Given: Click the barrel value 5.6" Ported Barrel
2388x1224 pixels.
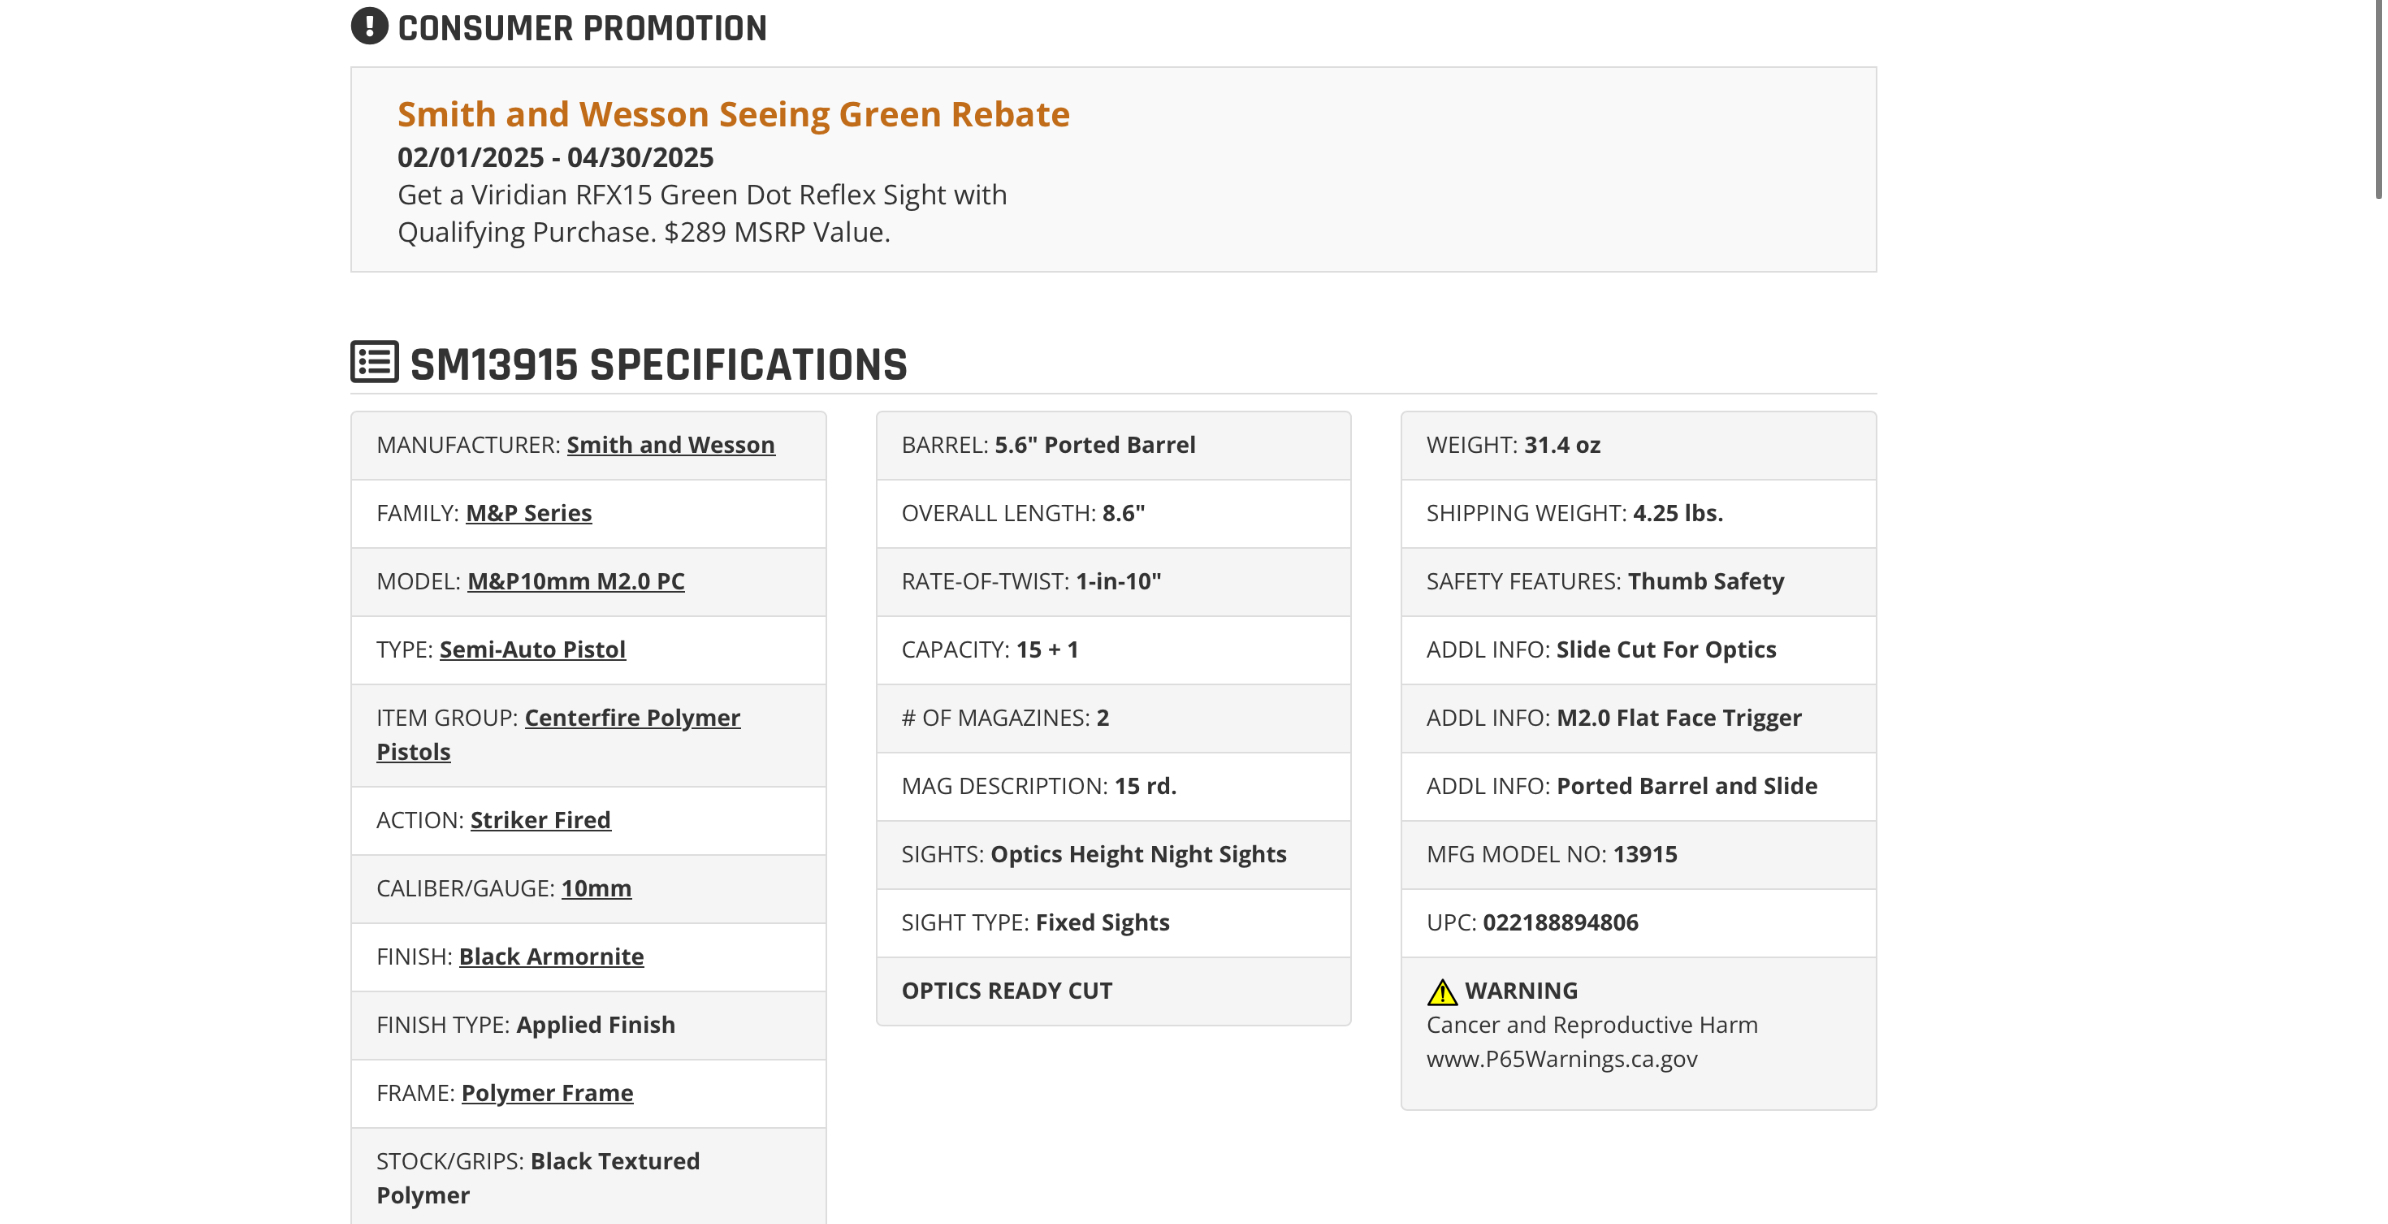Looking at the screenshot, I should point(1095,445).
